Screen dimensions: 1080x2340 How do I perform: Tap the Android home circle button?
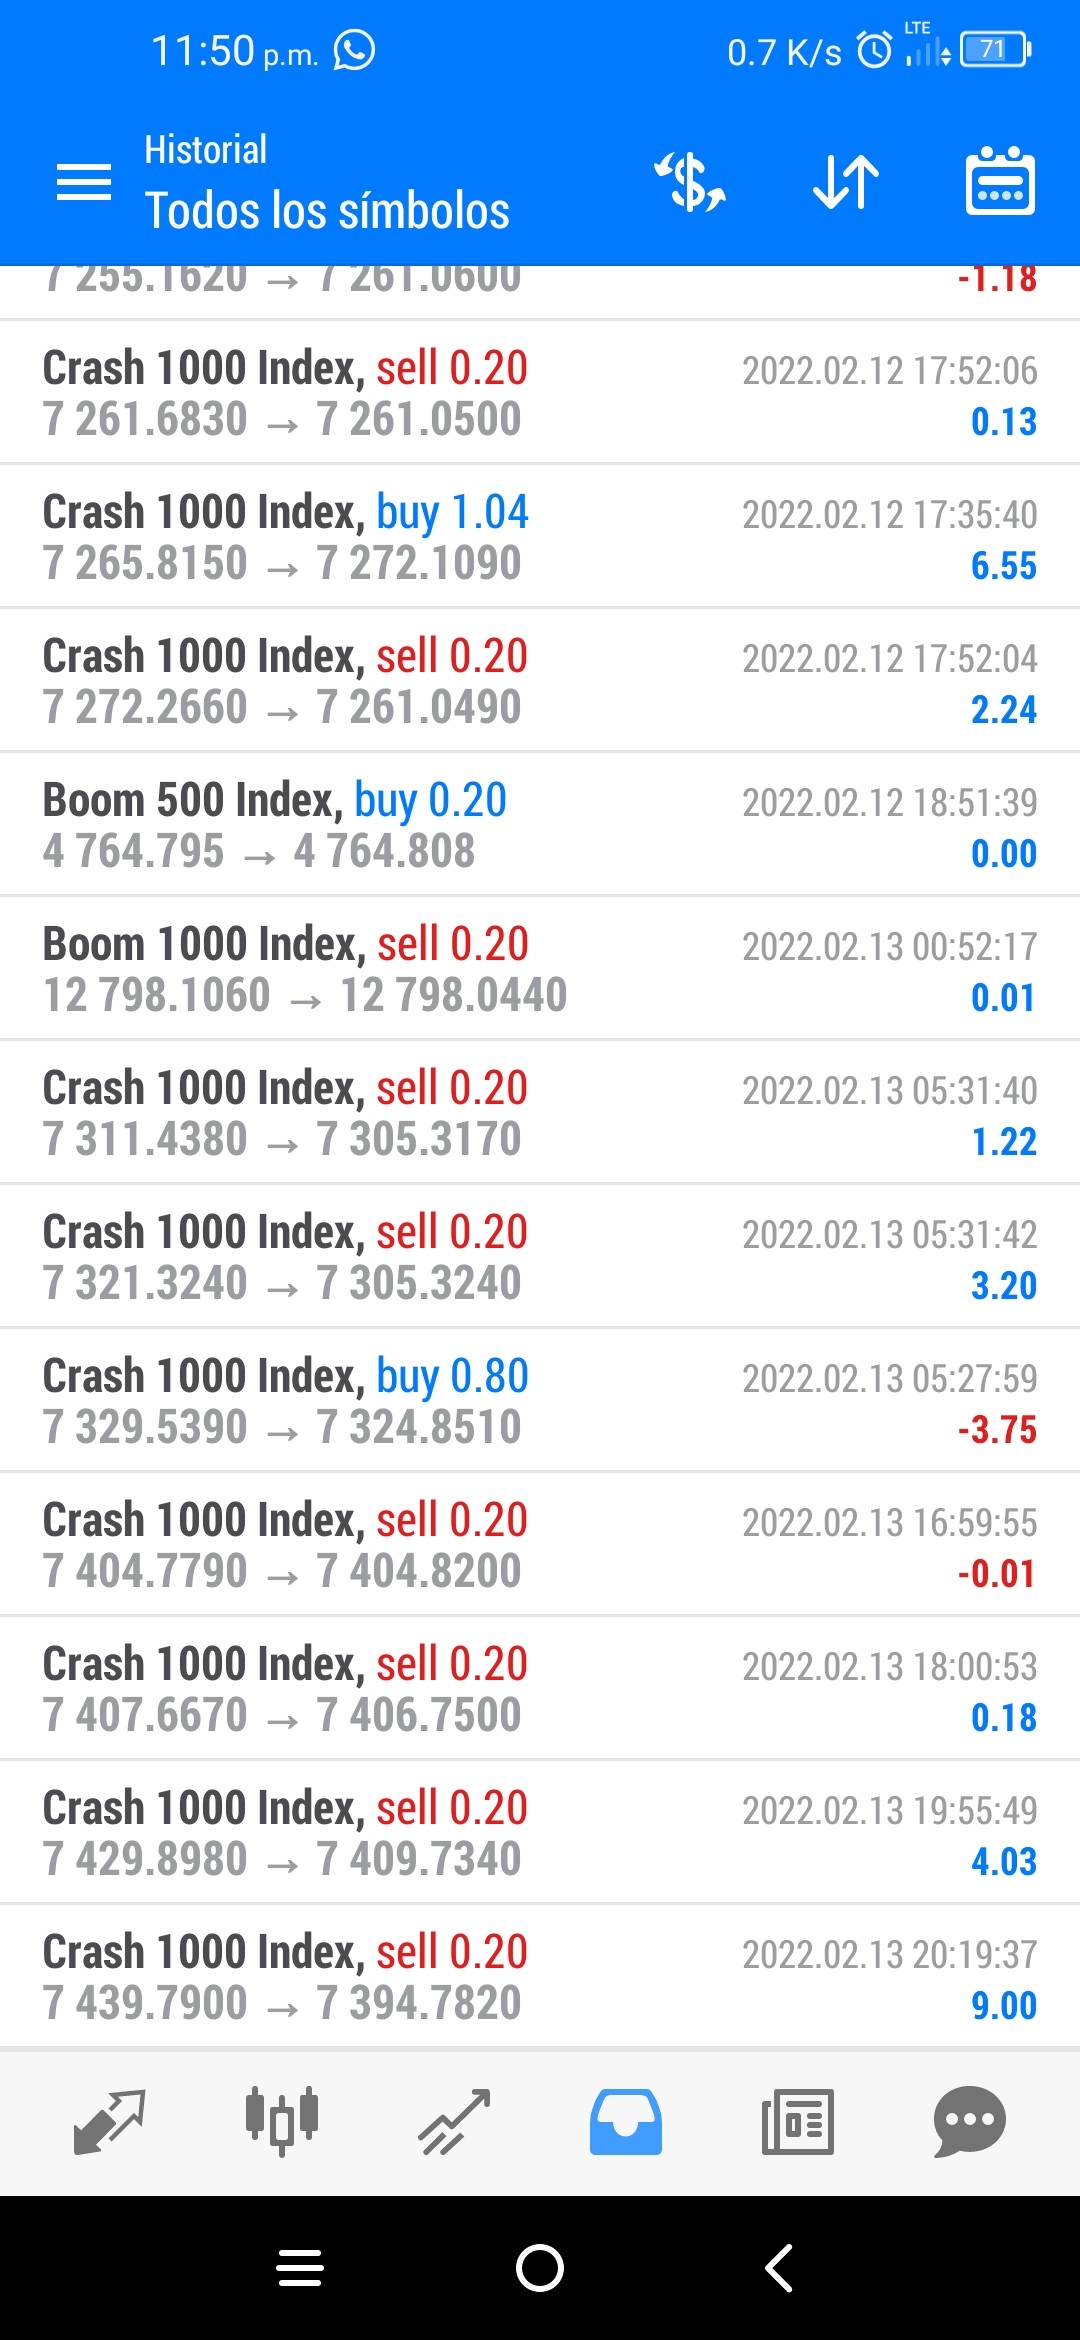(x=540, y=2268)
